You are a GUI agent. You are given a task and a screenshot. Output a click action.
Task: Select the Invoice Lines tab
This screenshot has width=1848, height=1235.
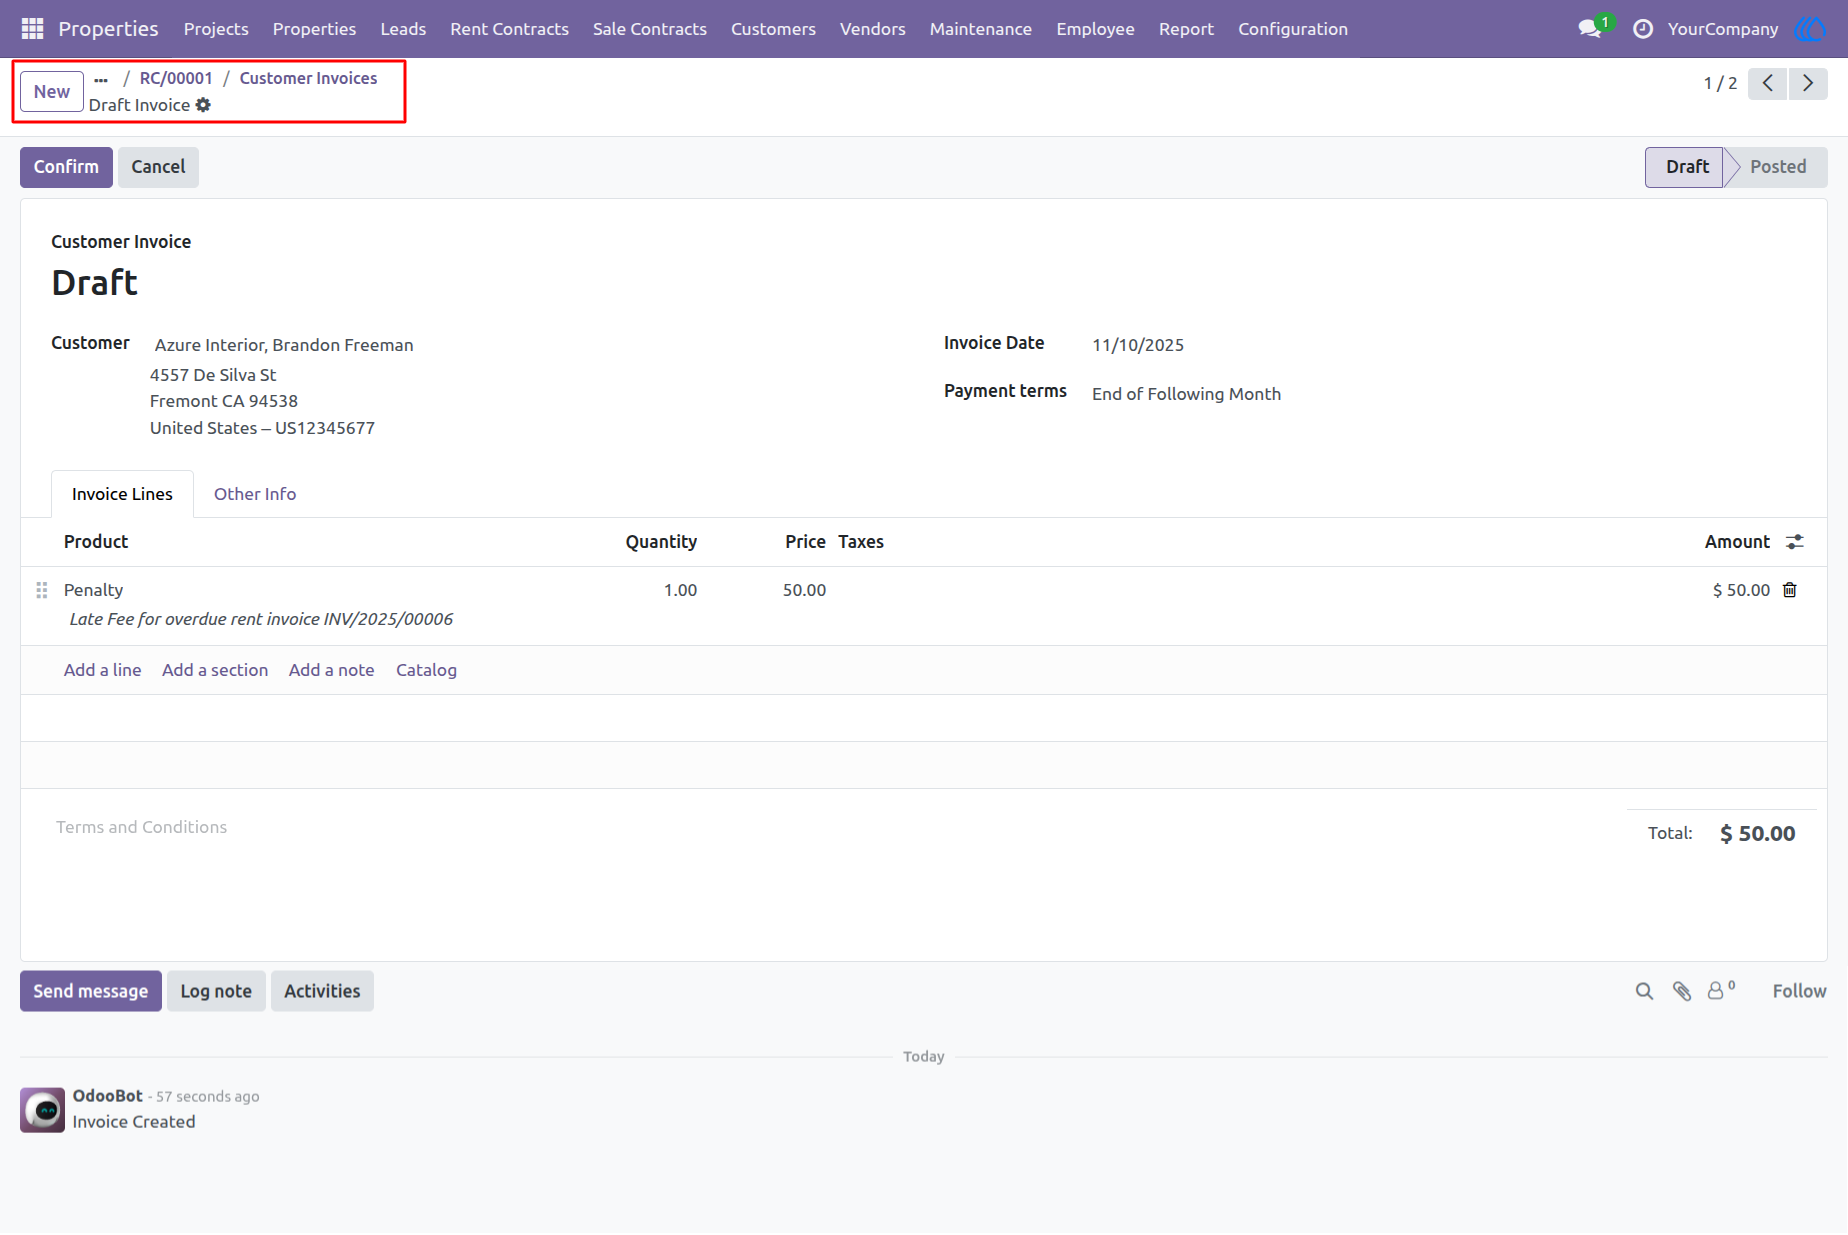tap(122, 494)
